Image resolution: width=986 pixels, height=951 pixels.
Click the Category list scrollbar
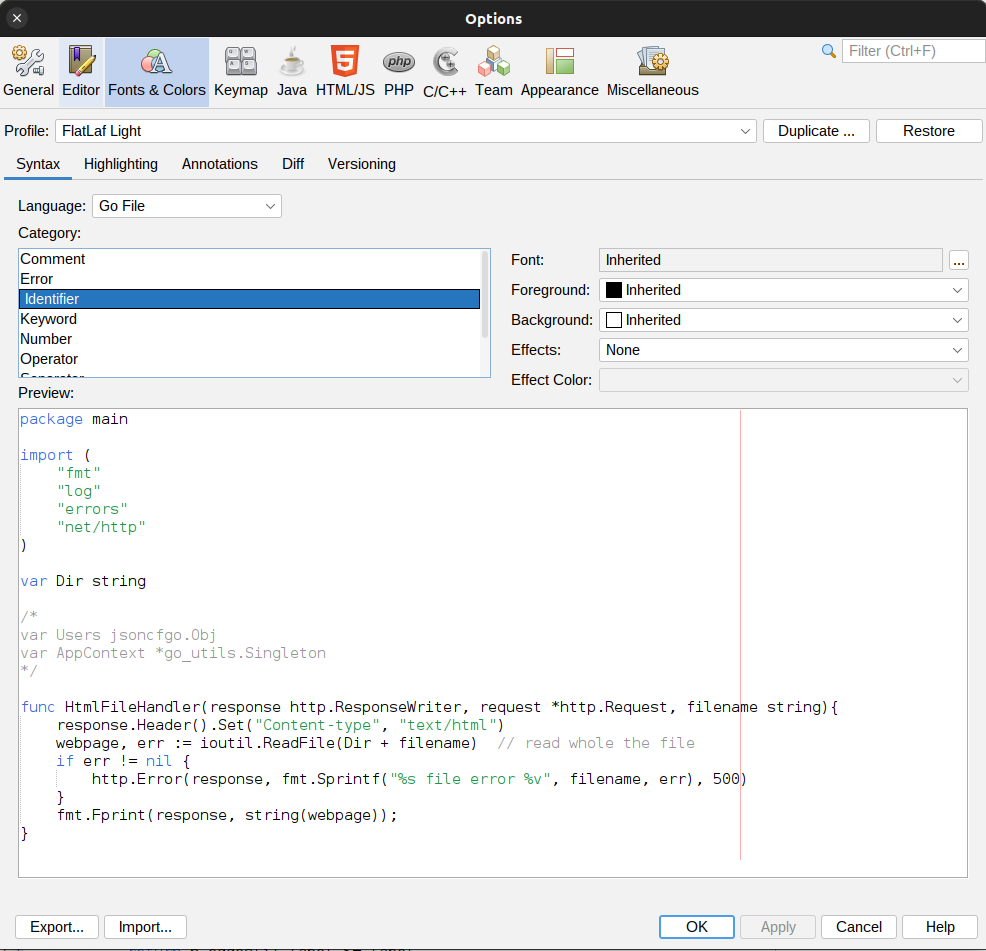(x=485, y=294)
